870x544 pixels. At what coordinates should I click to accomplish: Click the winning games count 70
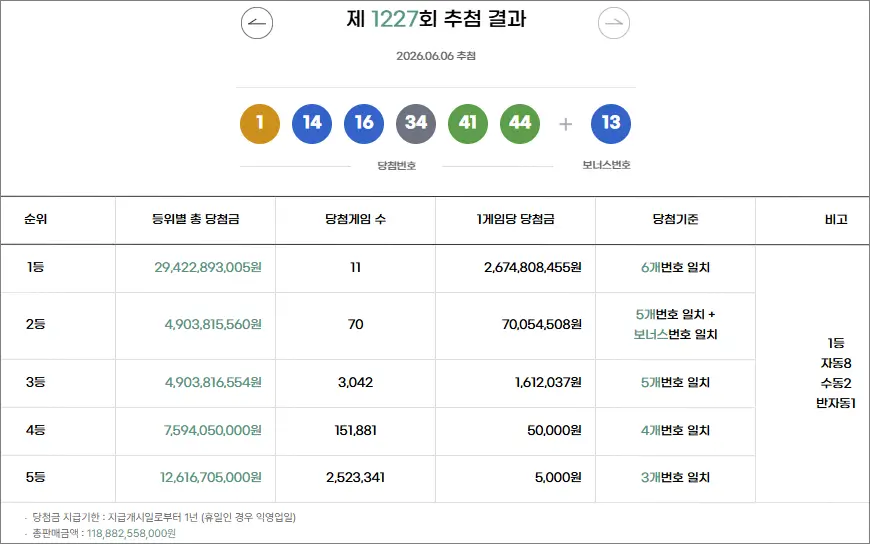(x=356, y=324)
